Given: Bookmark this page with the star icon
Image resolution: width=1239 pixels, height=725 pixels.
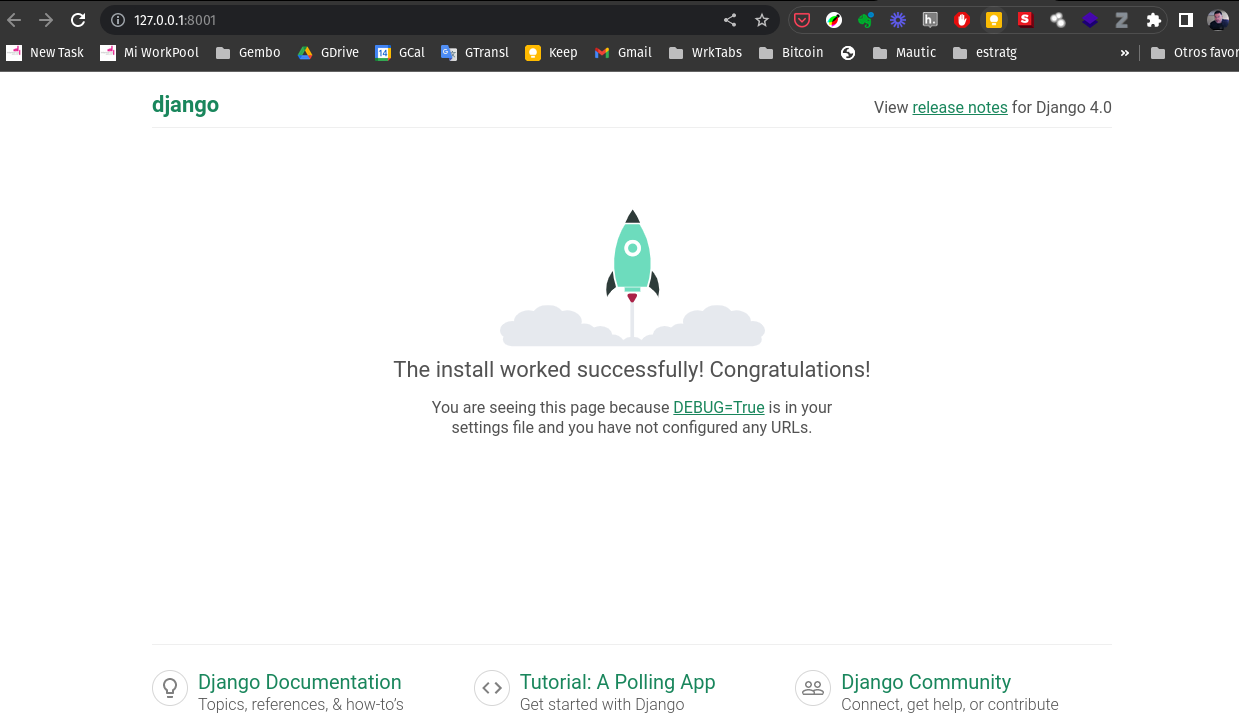Looking at the screenshot, I should click(762, 20).
